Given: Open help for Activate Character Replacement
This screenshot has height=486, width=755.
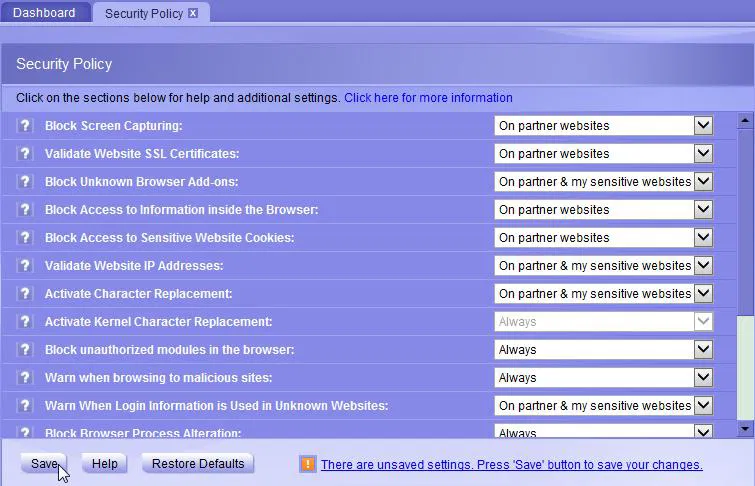Looking at the screenshot, I should [x=25, y=293].
